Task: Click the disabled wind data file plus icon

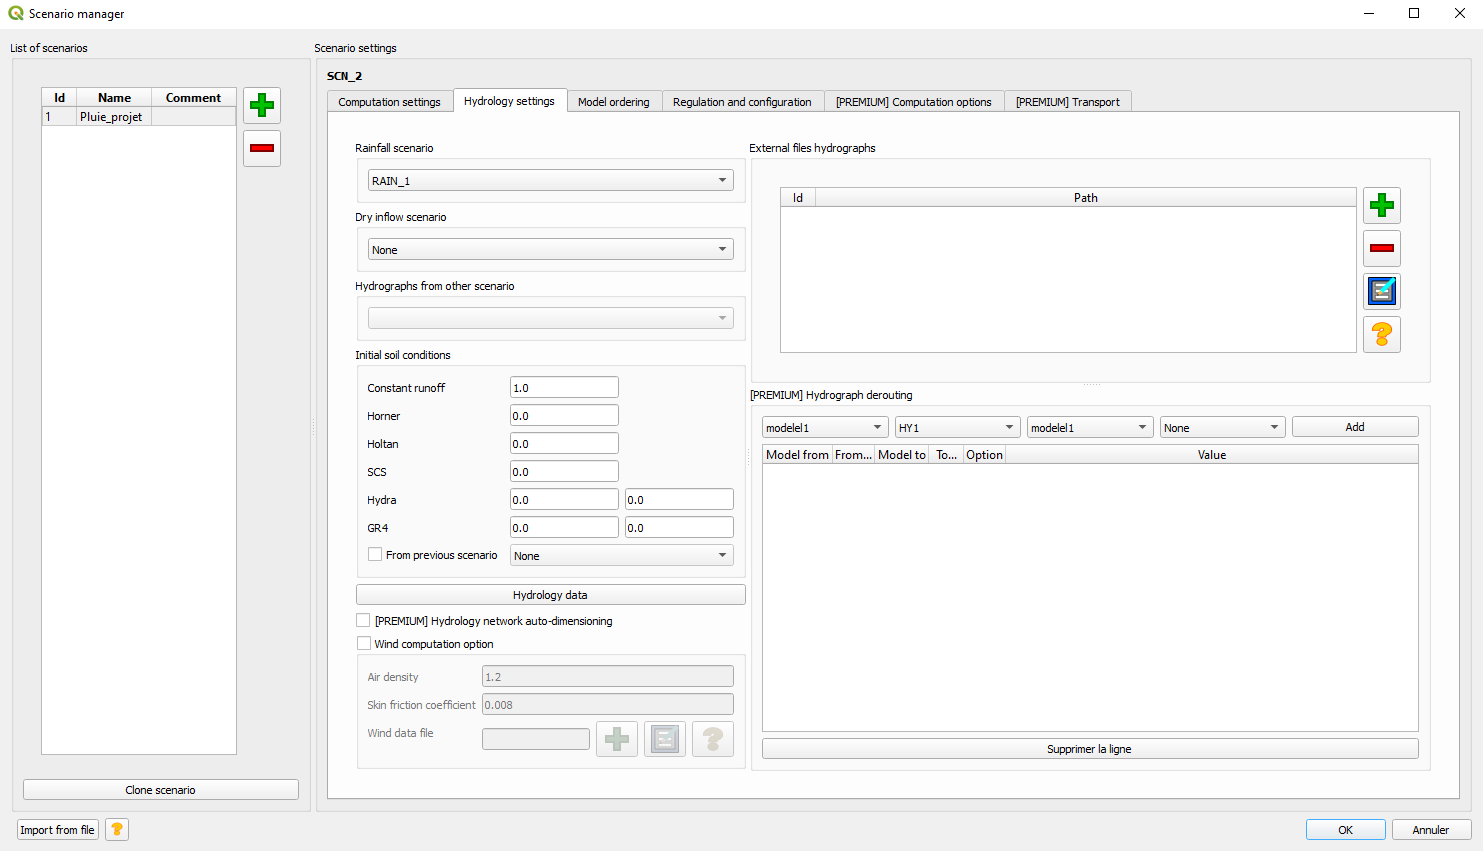Action: 617,739
